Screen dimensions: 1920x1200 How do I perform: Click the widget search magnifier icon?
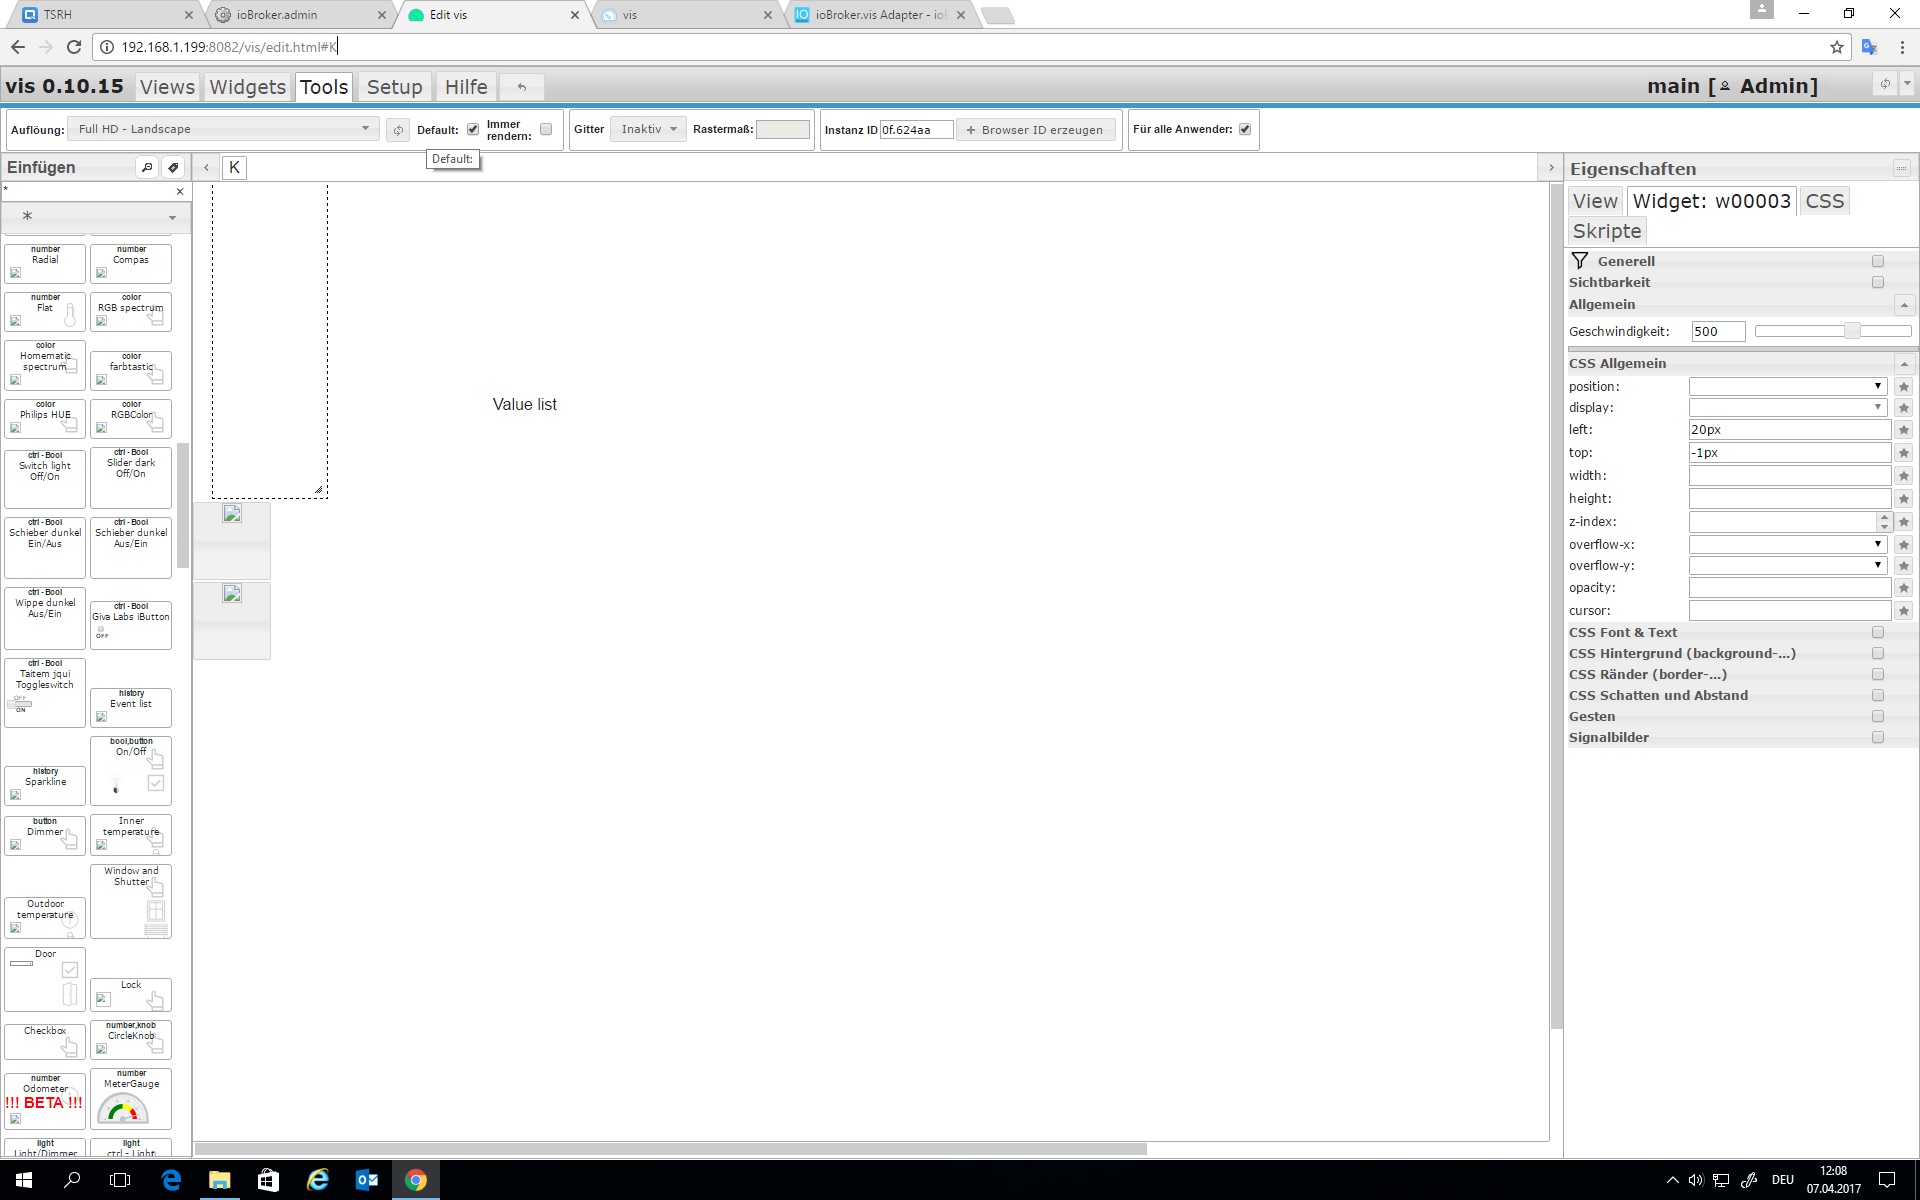point(147,167)
